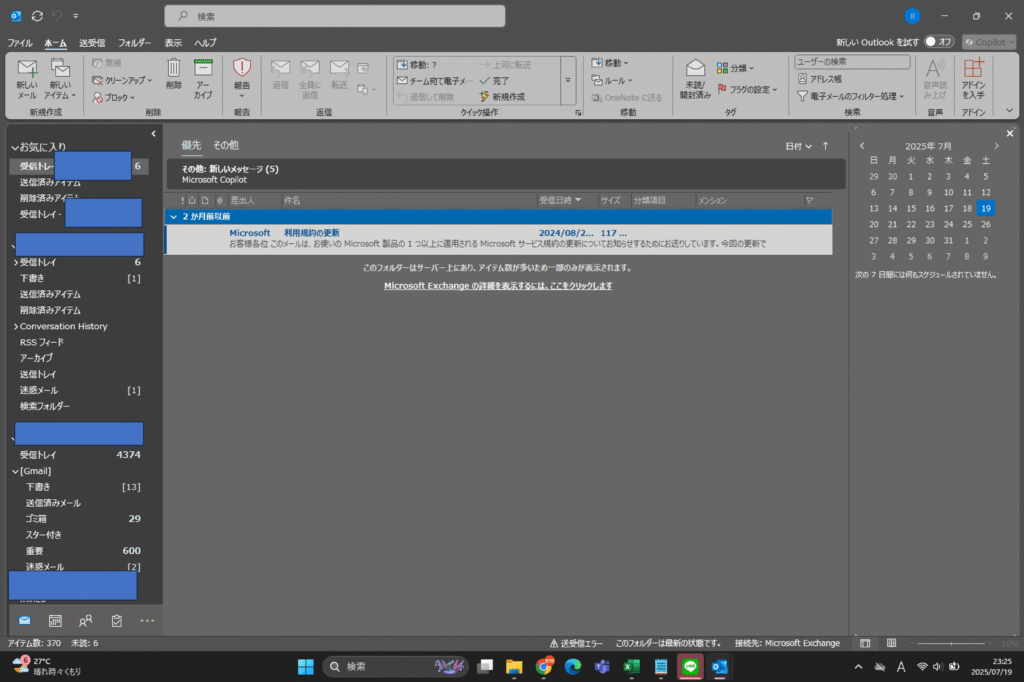Open the 新しいアイテム dropdown
The width and height of the screenshot is (1024, 682).
coord(60,79)
